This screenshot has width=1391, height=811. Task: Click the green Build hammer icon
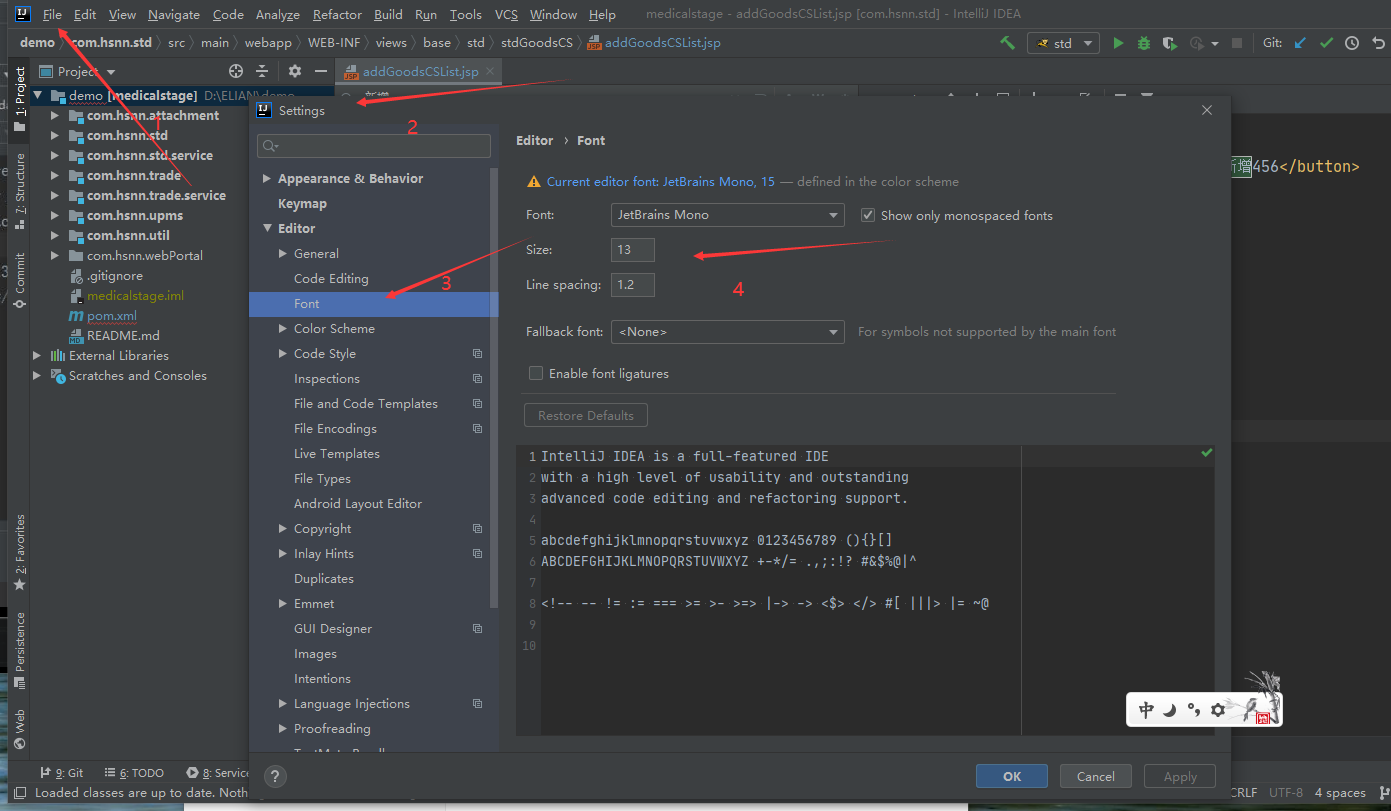pyautogui.click(x=1008, y=43)
